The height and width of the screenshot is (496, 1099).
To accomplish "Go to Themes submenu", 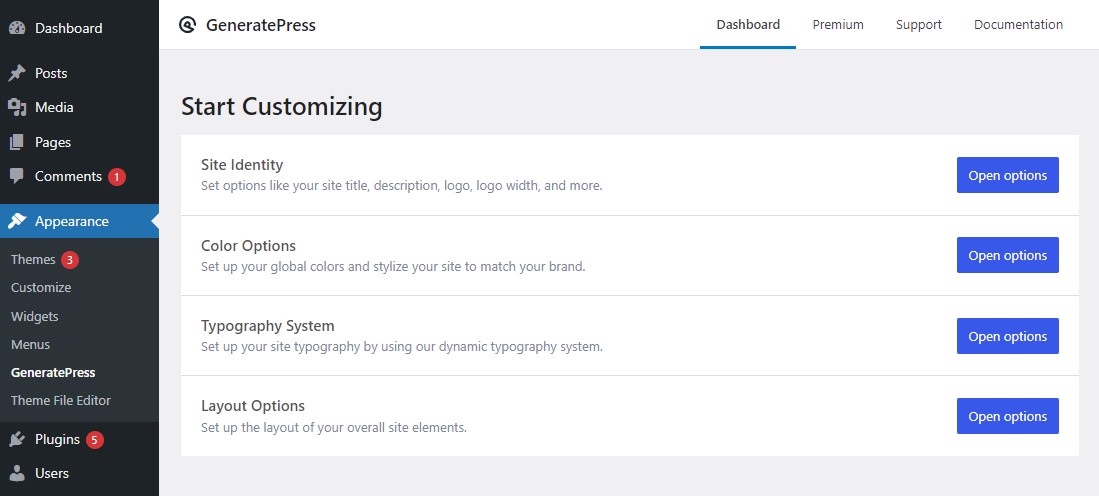I will (33, 259).
